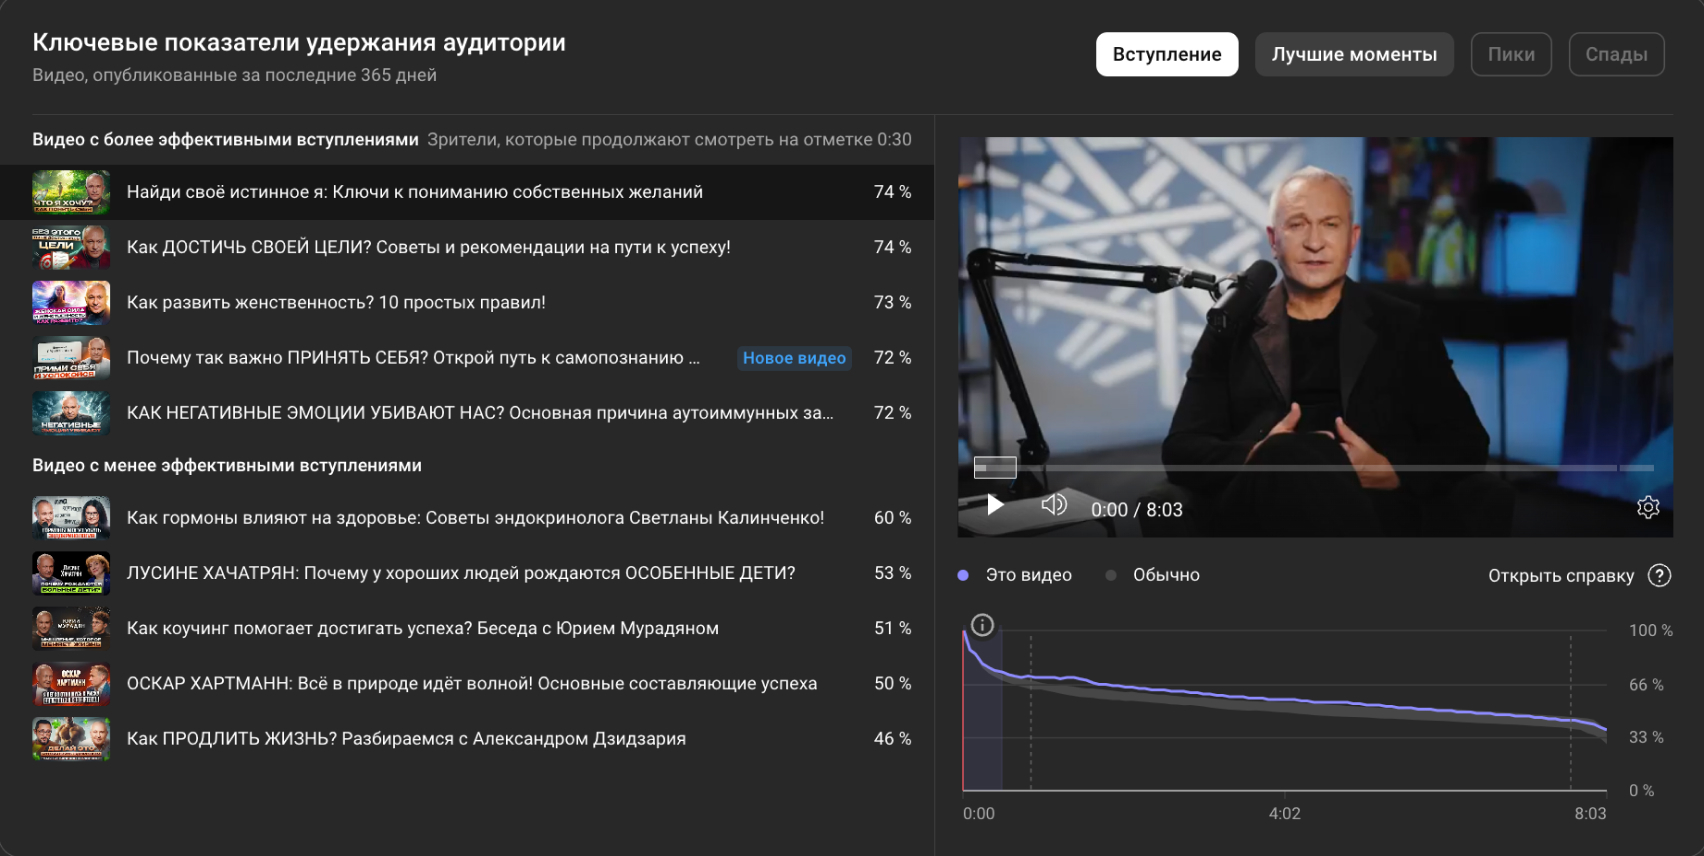Select video 'КАК НЕГАТИВНЫЕ ЭМОЦИИ УБИВАЮТ НАС?'
Screen dimensions: 1704x856
click(x=467, y=413)
